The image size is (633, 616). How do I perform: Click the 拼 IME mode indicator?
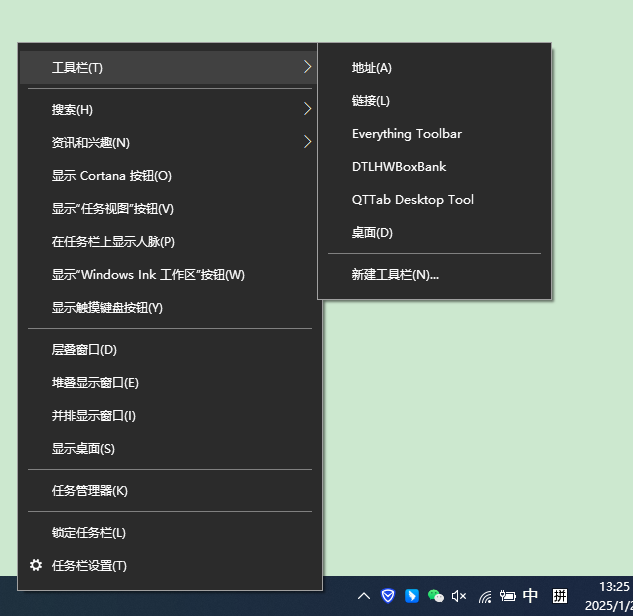[x=560, y=596]
